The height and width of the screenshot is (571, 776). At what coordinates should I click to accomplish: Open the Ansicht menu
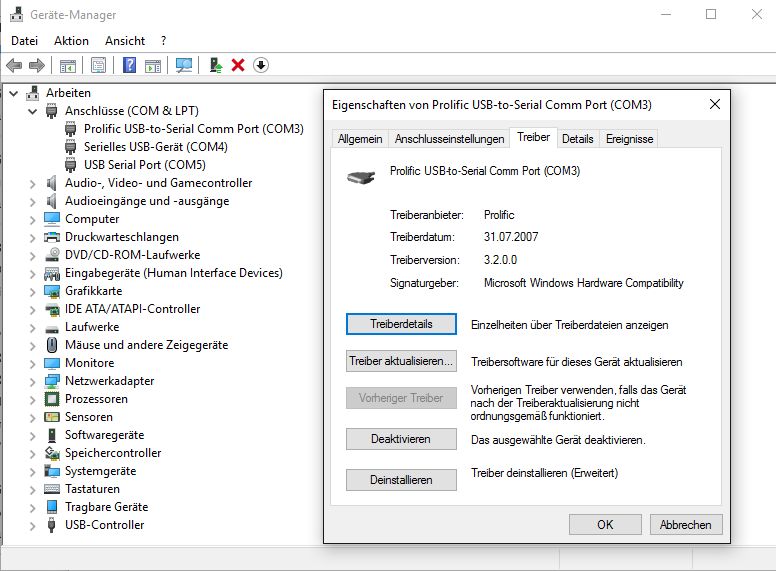[x=125, y=41]
